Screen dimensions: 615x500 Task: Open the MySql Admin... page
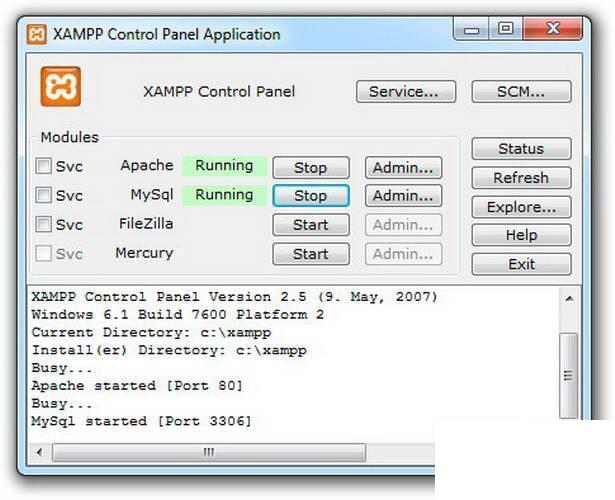tap(404, 196)
